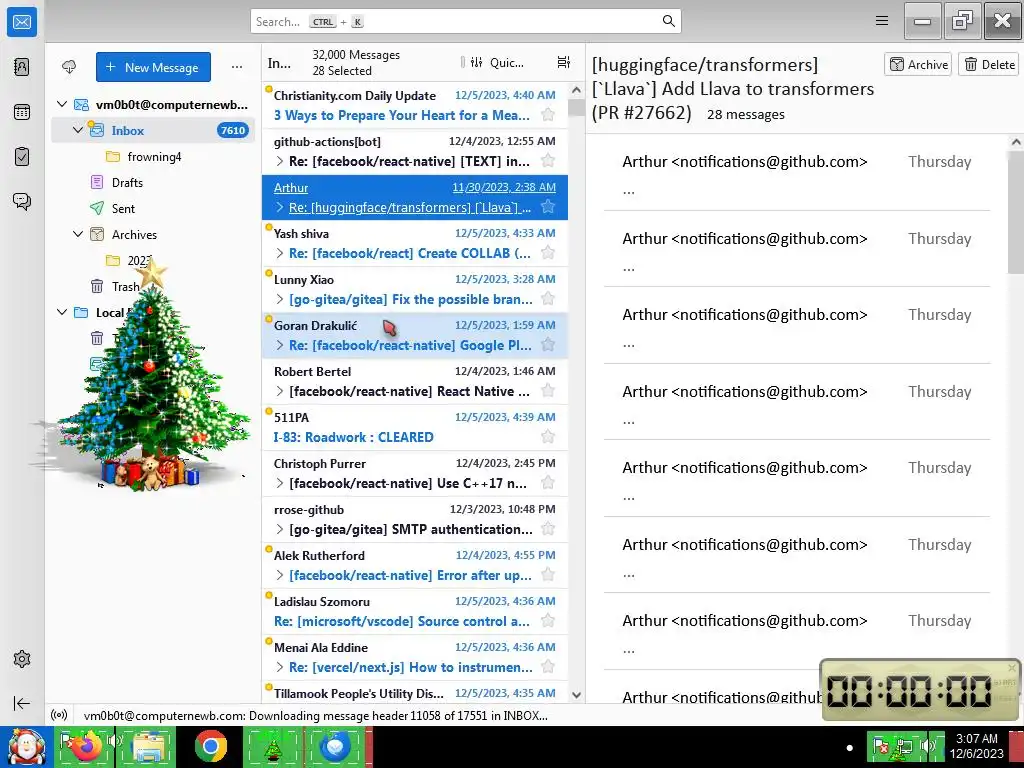The width and height of the screenshot is (1024, 768).
Task: Click the Archive button
Action: coord(918,64)
